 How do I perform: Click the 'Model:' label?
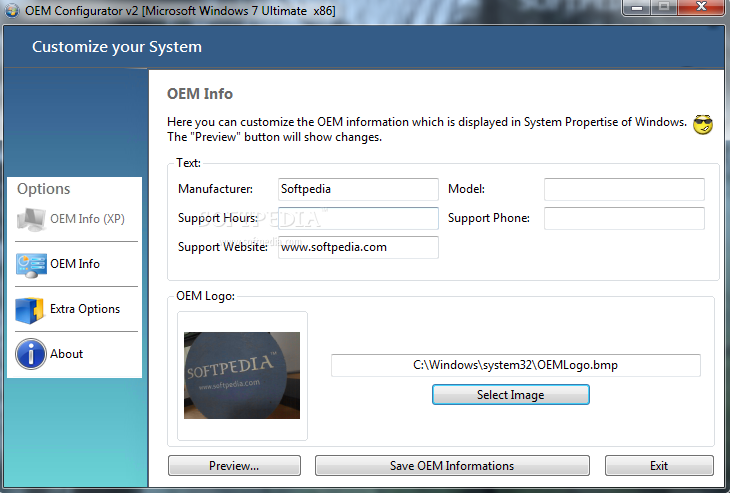[466, 189]
